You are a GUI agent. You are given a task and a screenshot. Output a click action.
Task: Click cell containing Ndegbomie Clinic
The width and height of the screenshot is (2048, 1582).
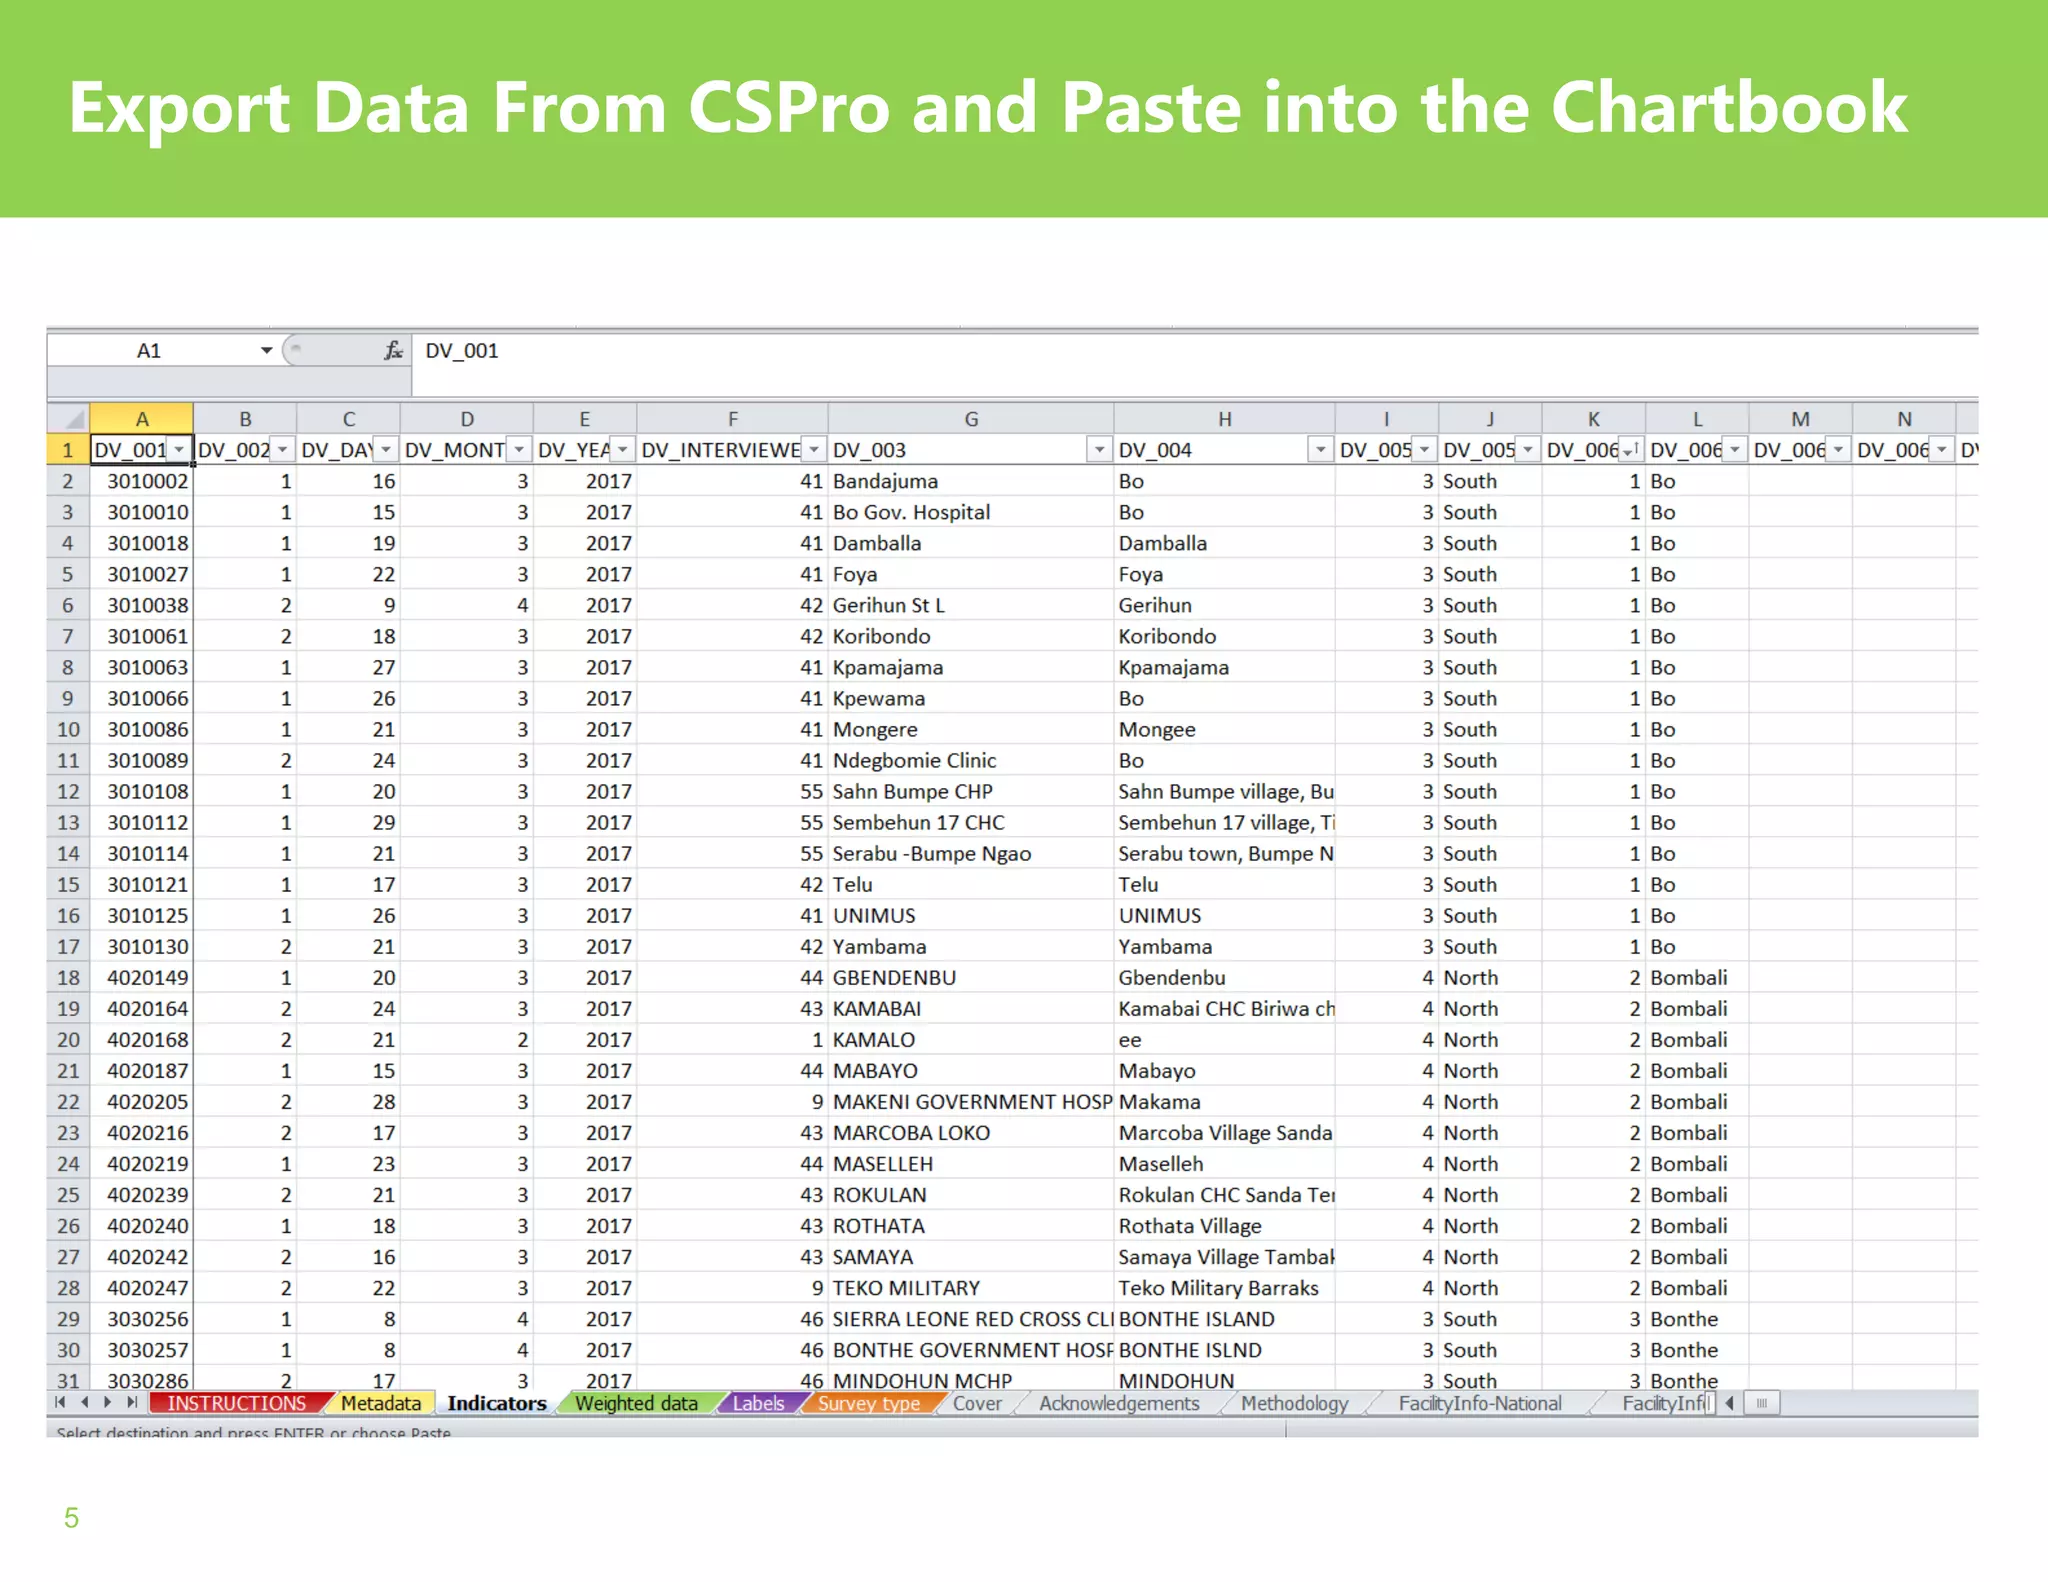[971, 760]
